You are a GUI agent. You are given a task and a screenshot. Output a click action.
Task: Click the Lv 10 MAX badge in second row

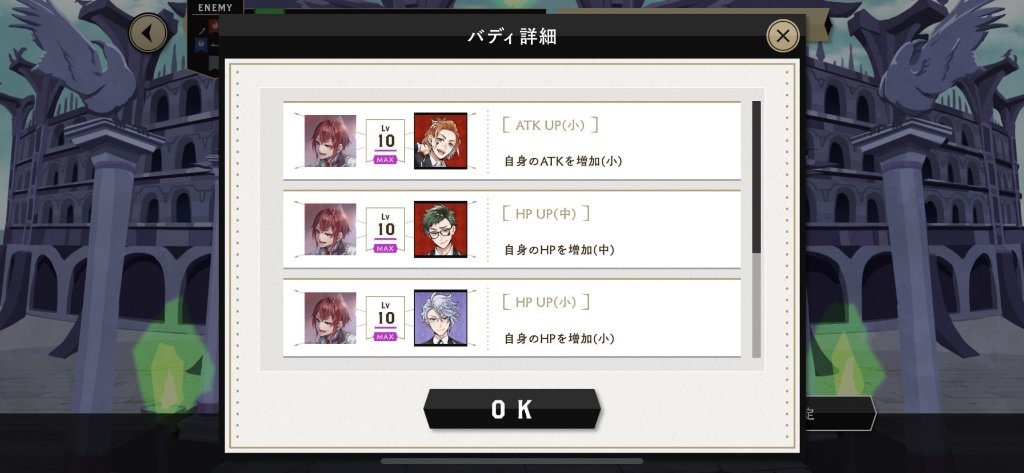[385, 229]
